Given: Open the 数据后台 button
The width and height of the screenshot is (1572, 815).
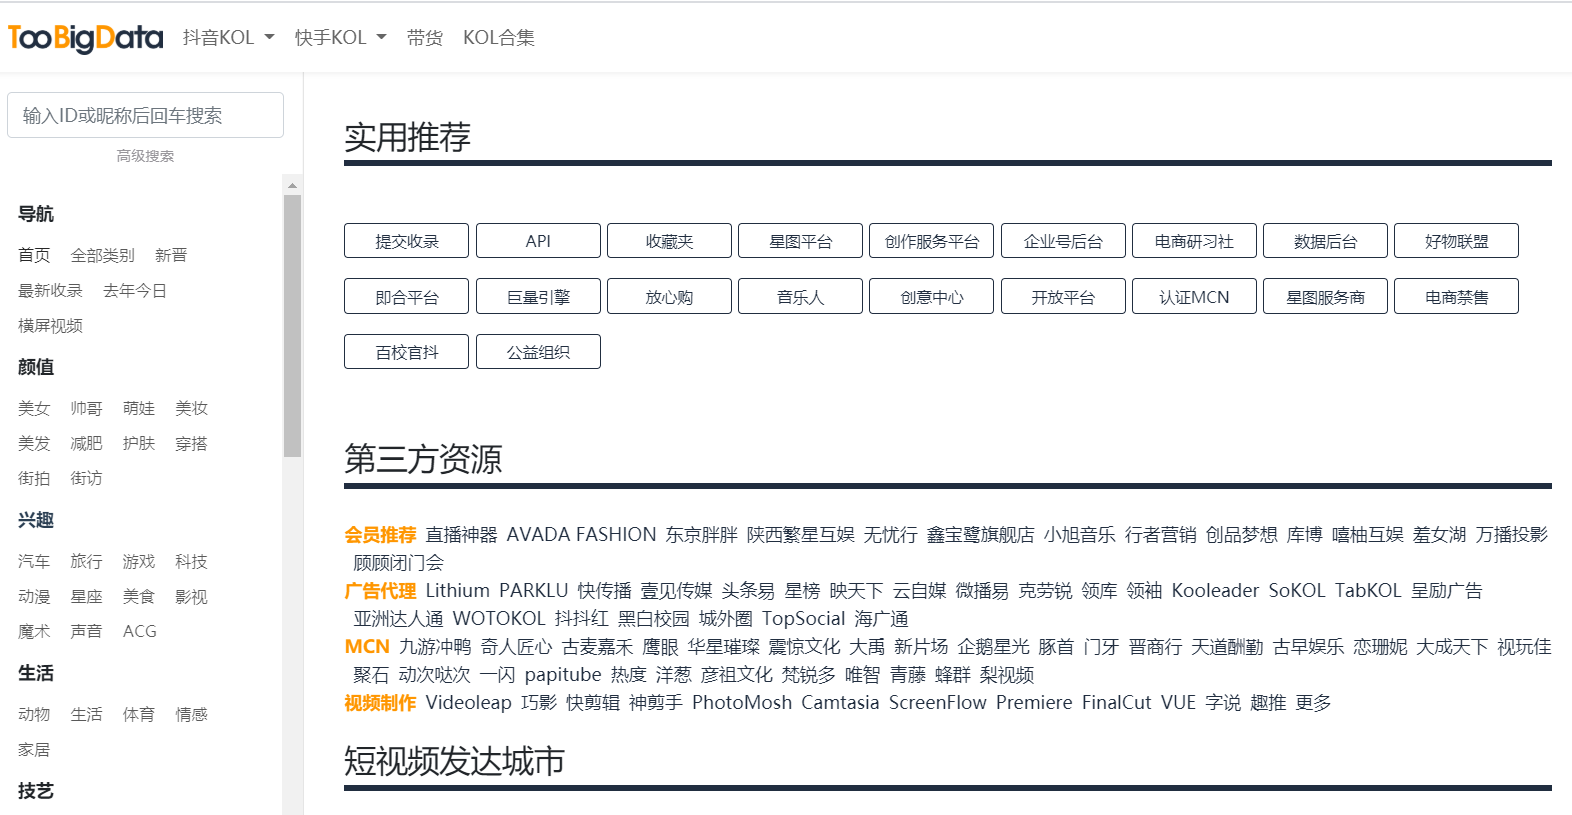Looking at the screenshot, I should pyautogui.click(x=1325, y=241).
